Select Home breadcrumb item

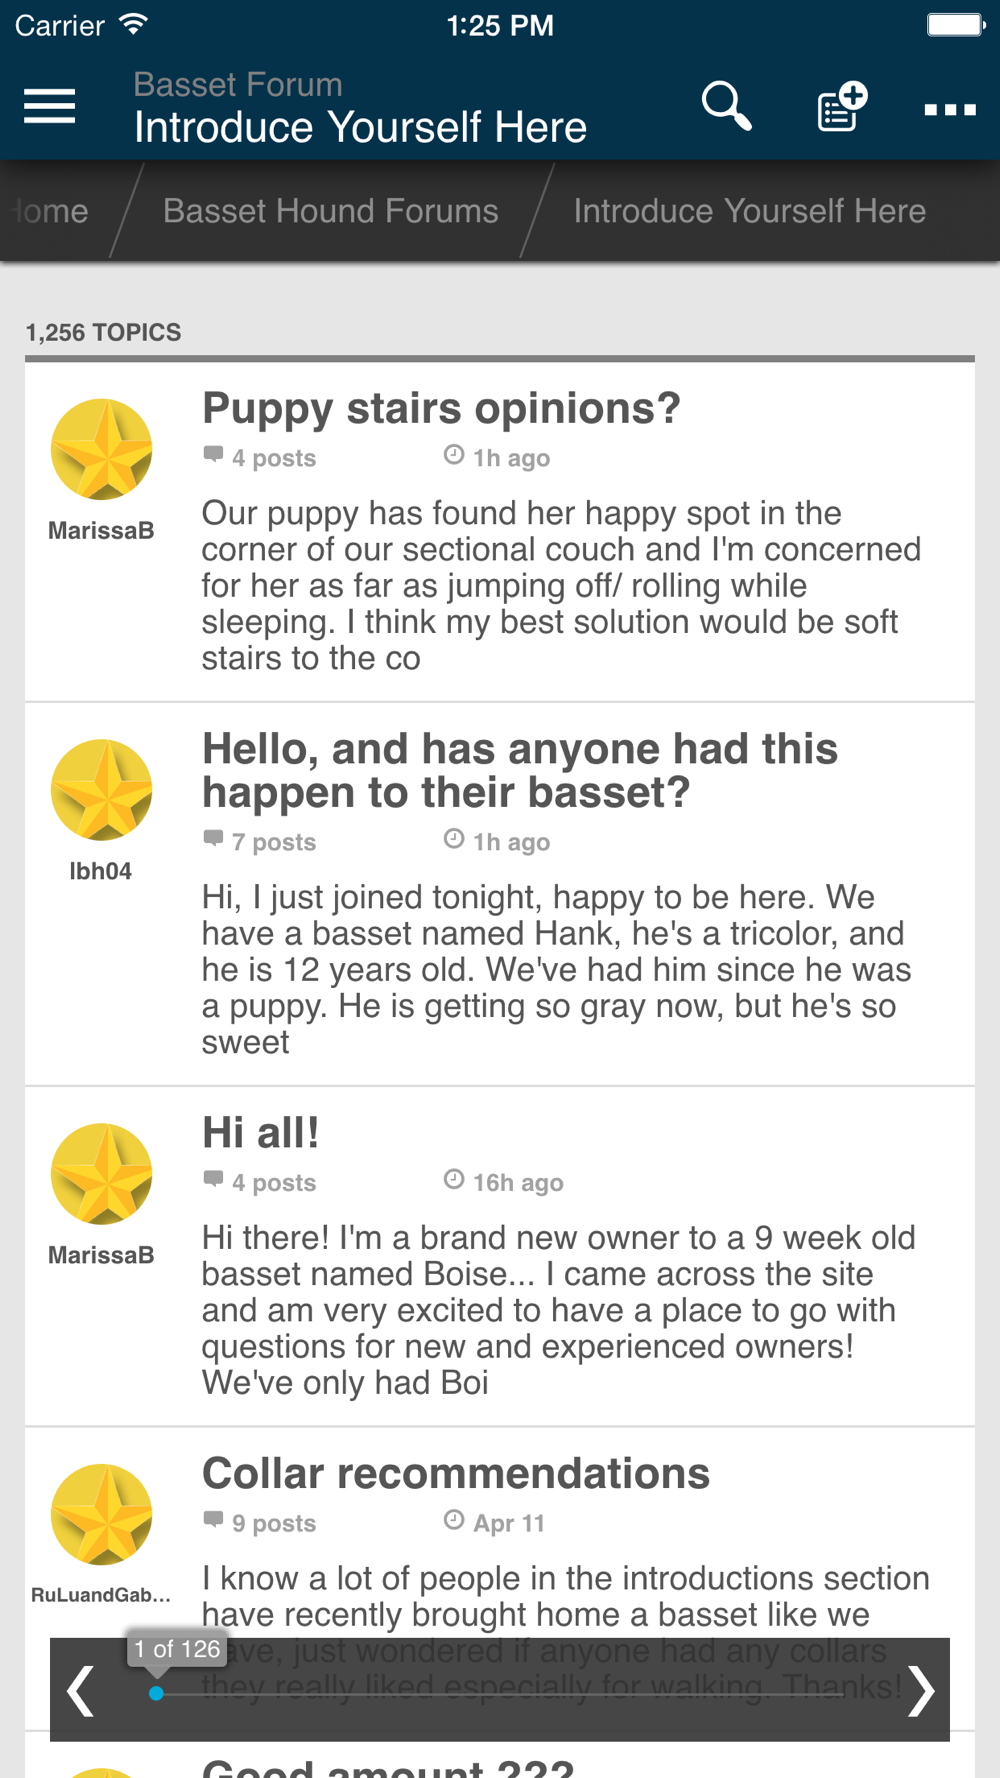[x=50, y=211]
